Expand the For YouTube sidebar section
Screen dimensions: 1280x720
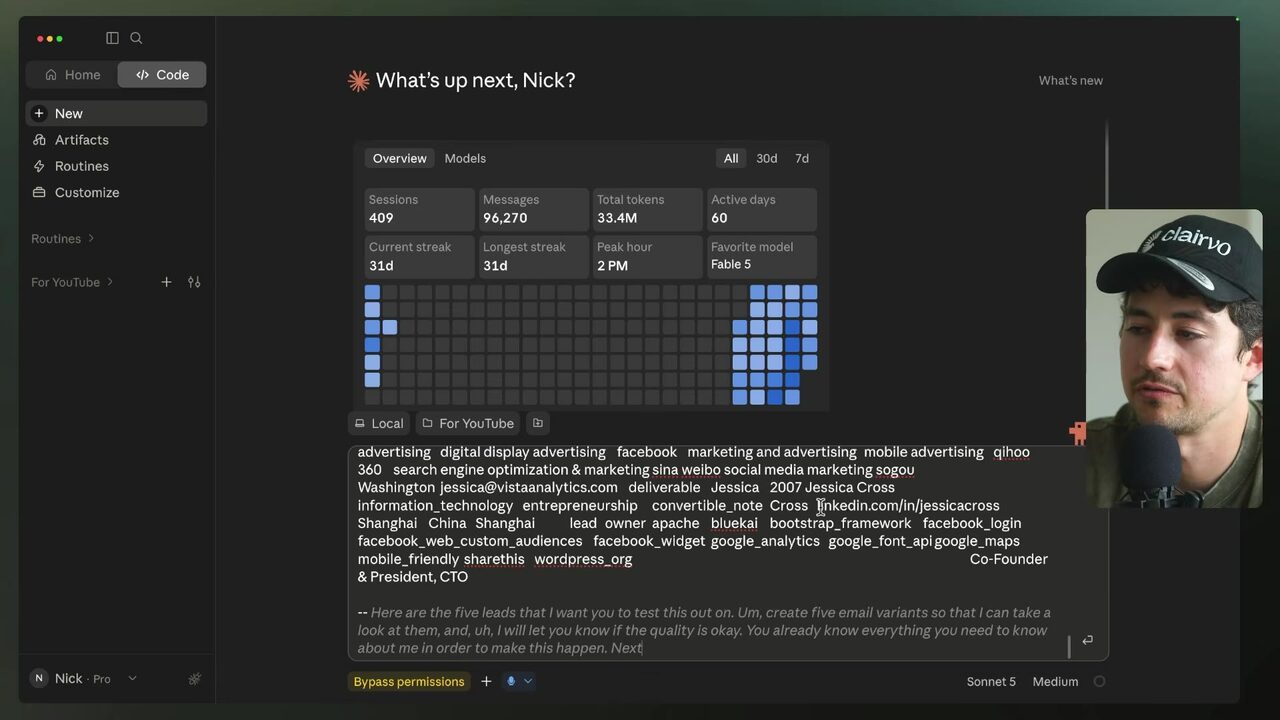(x=110, y=282)
